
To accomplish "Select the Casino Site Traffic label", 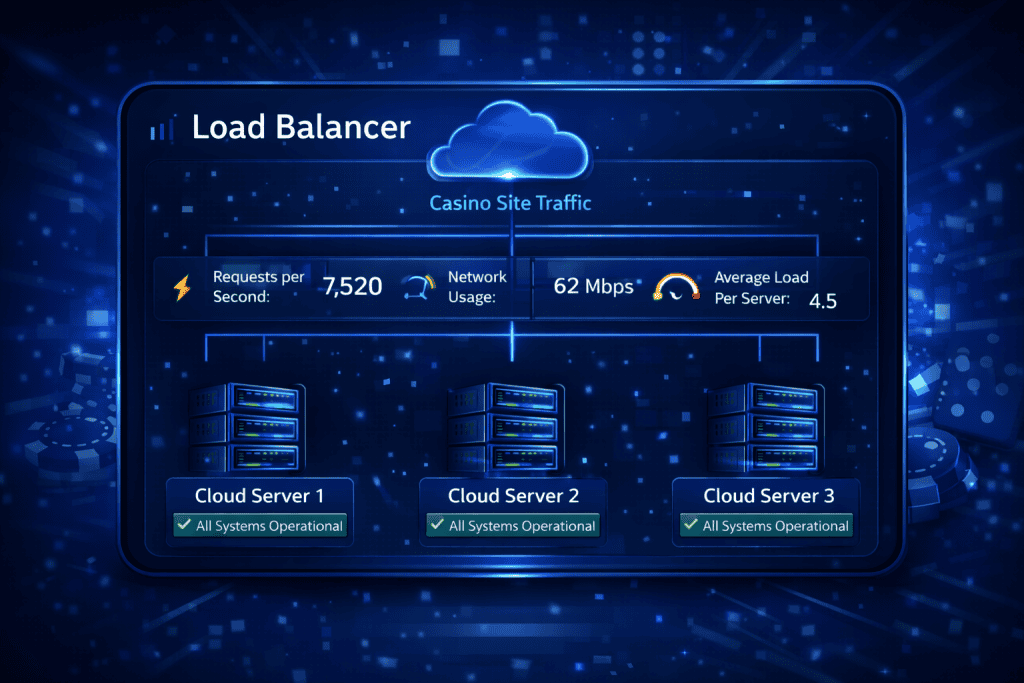I will [510, 202].
